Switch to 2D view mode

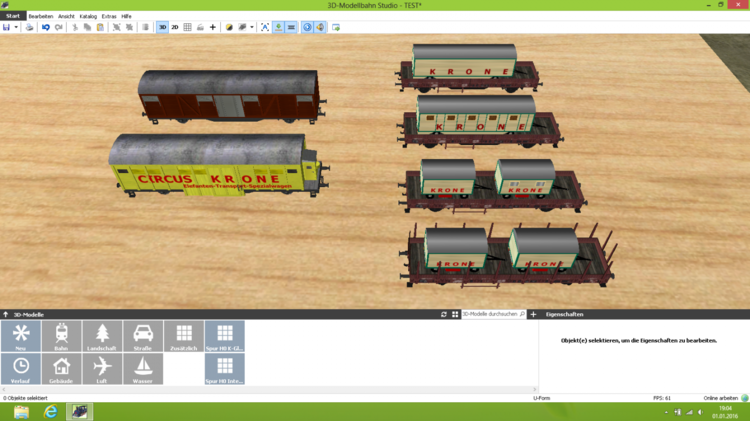[175, 27]
